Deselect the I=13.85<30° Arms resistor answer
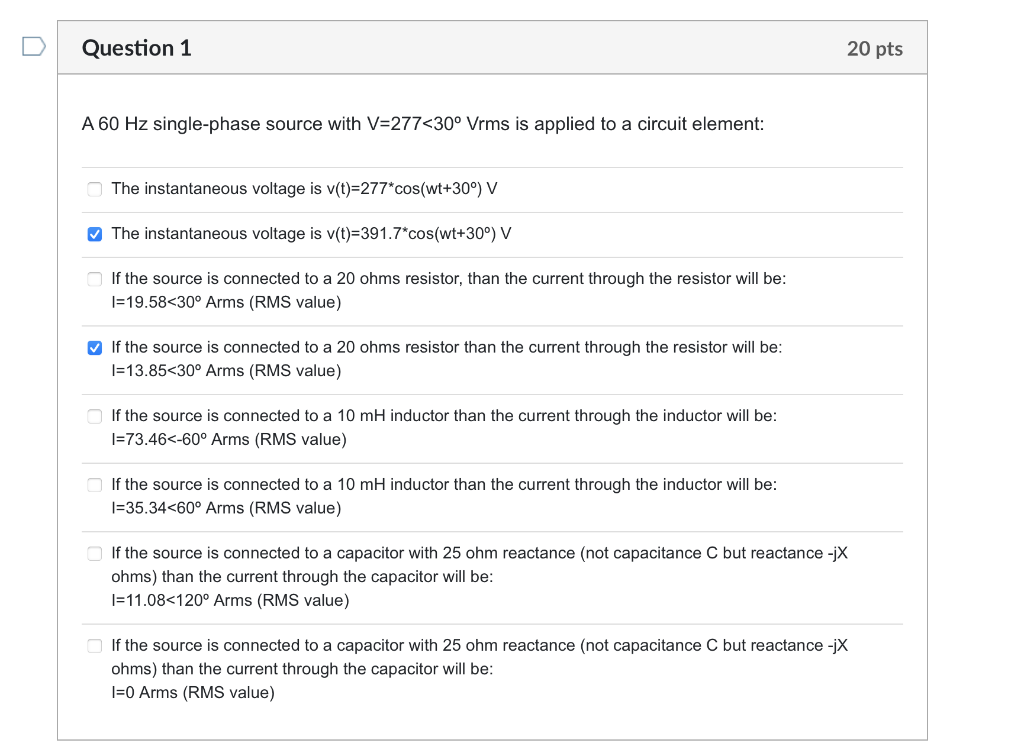1024x756 pixels. (x=94, y=348)
